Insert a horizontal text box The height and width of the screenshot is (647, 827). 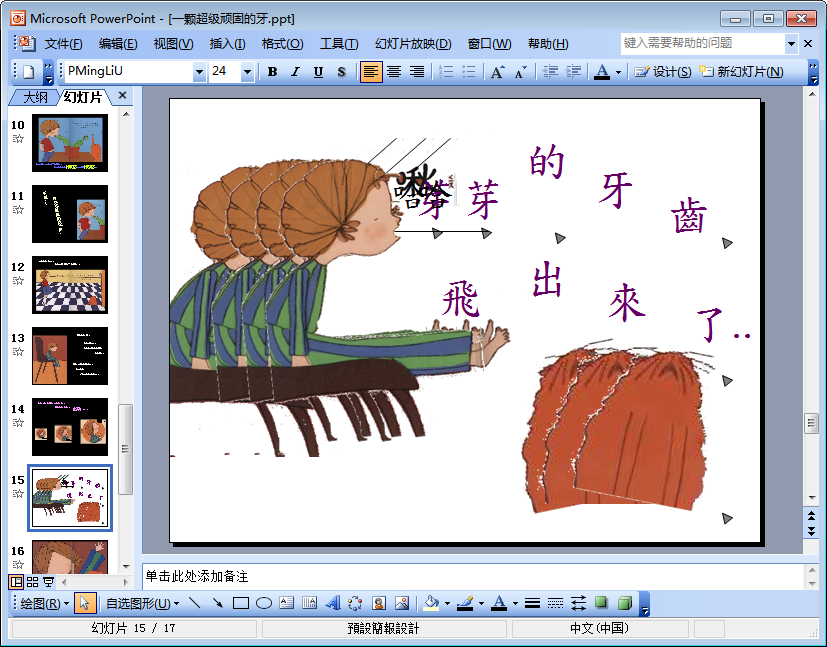286,603
